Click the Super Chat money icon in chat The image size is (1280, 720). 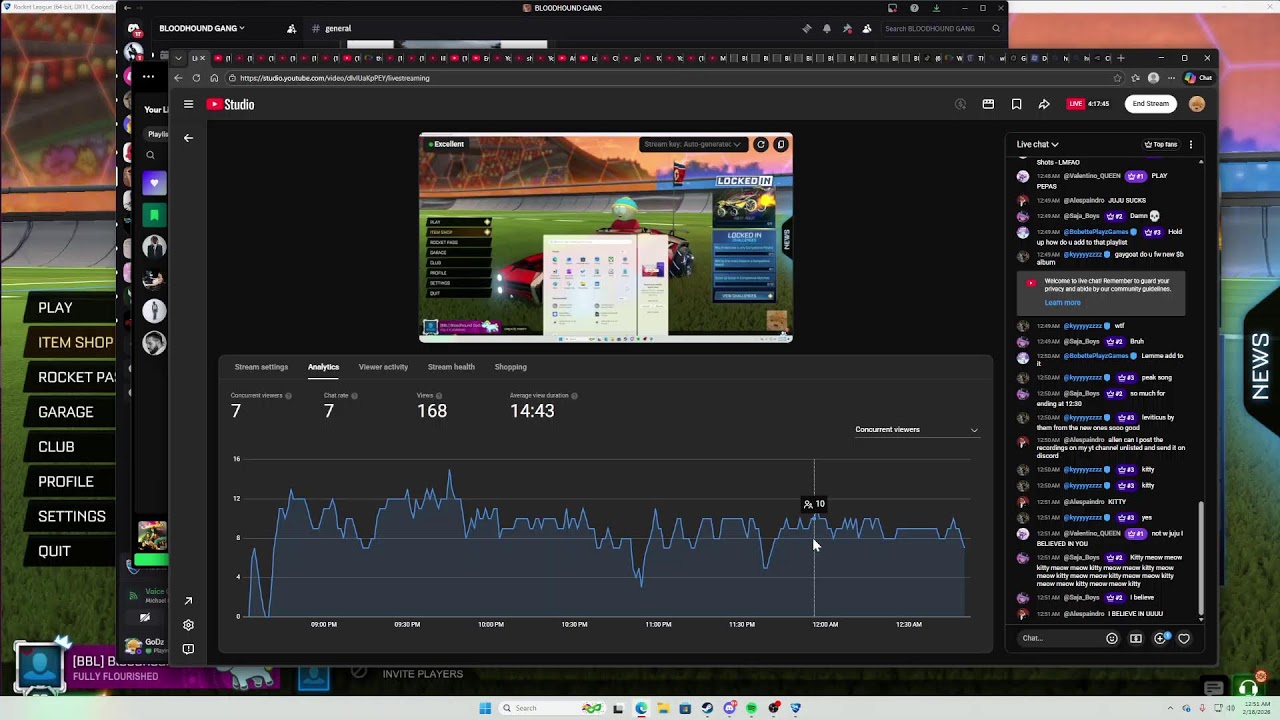[x=1136, y=638]
